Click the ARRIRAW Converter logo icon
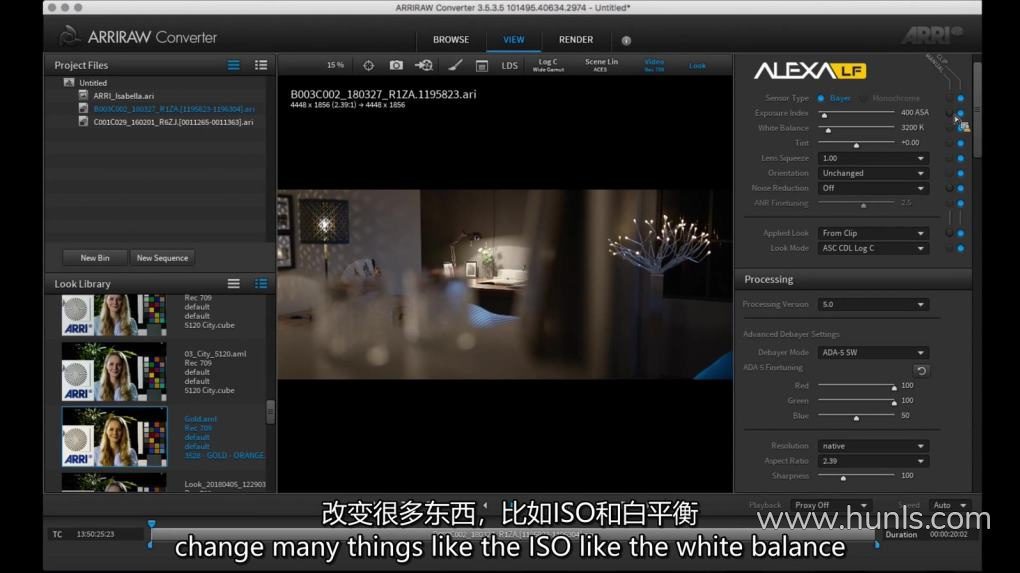This screenshot has width=1020, height=573. 70,36
